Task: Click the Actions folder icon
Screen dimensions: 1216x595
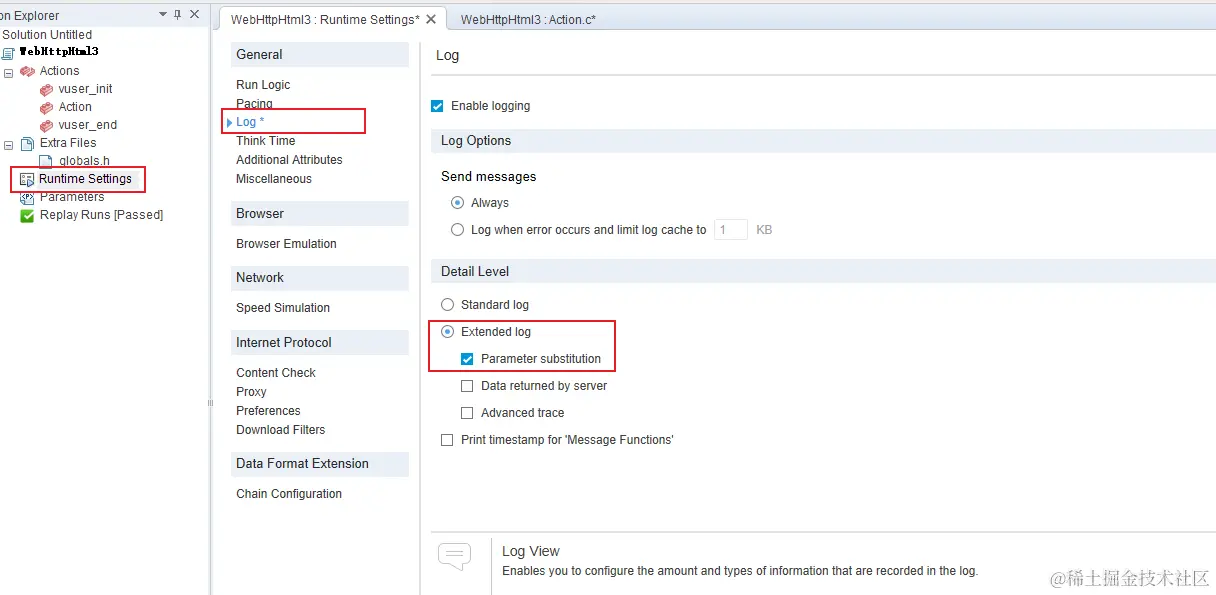Action: point(27,71)
